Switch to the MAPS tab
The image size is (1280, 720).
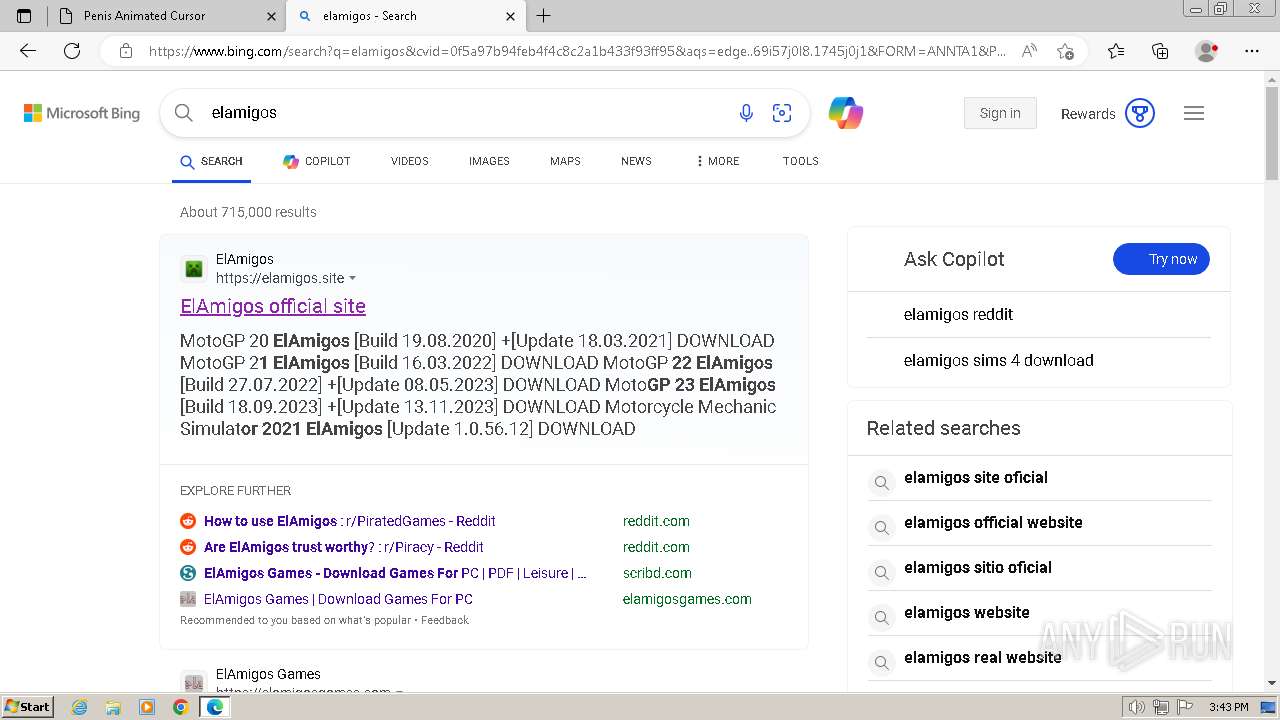(565, 161)
